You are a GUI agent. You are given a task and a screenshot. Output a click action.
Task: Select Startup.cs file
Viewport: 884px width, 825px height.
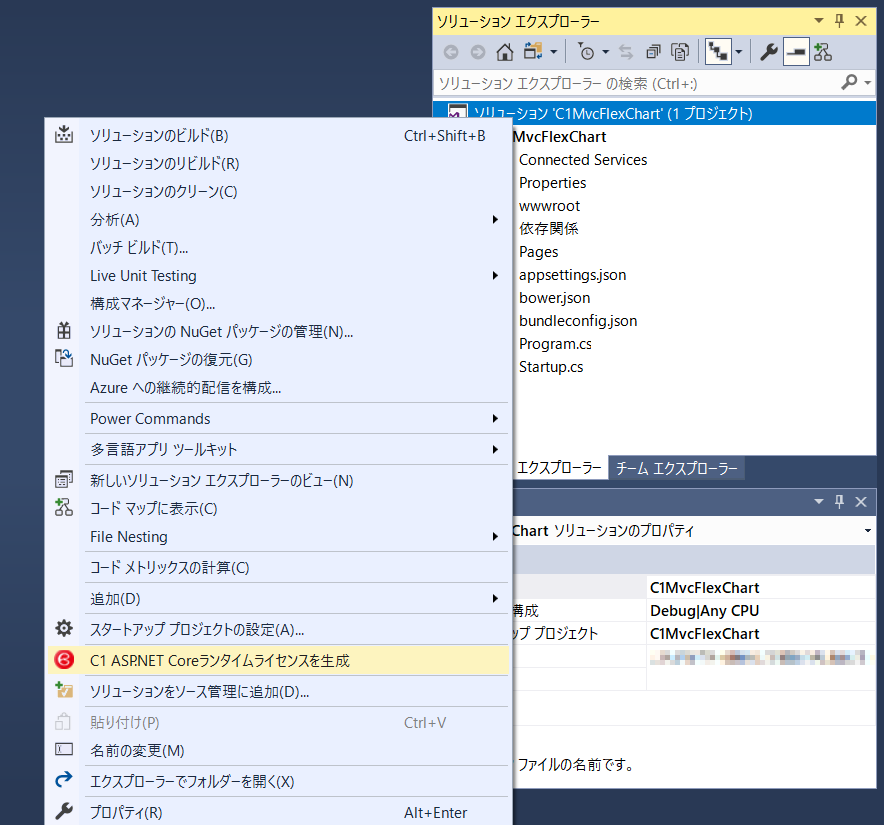coord(551,367)
